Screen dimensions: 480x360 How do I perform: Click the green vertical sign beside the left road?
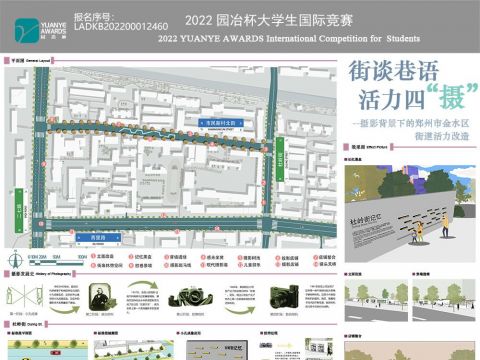click(x=19, y=211)
